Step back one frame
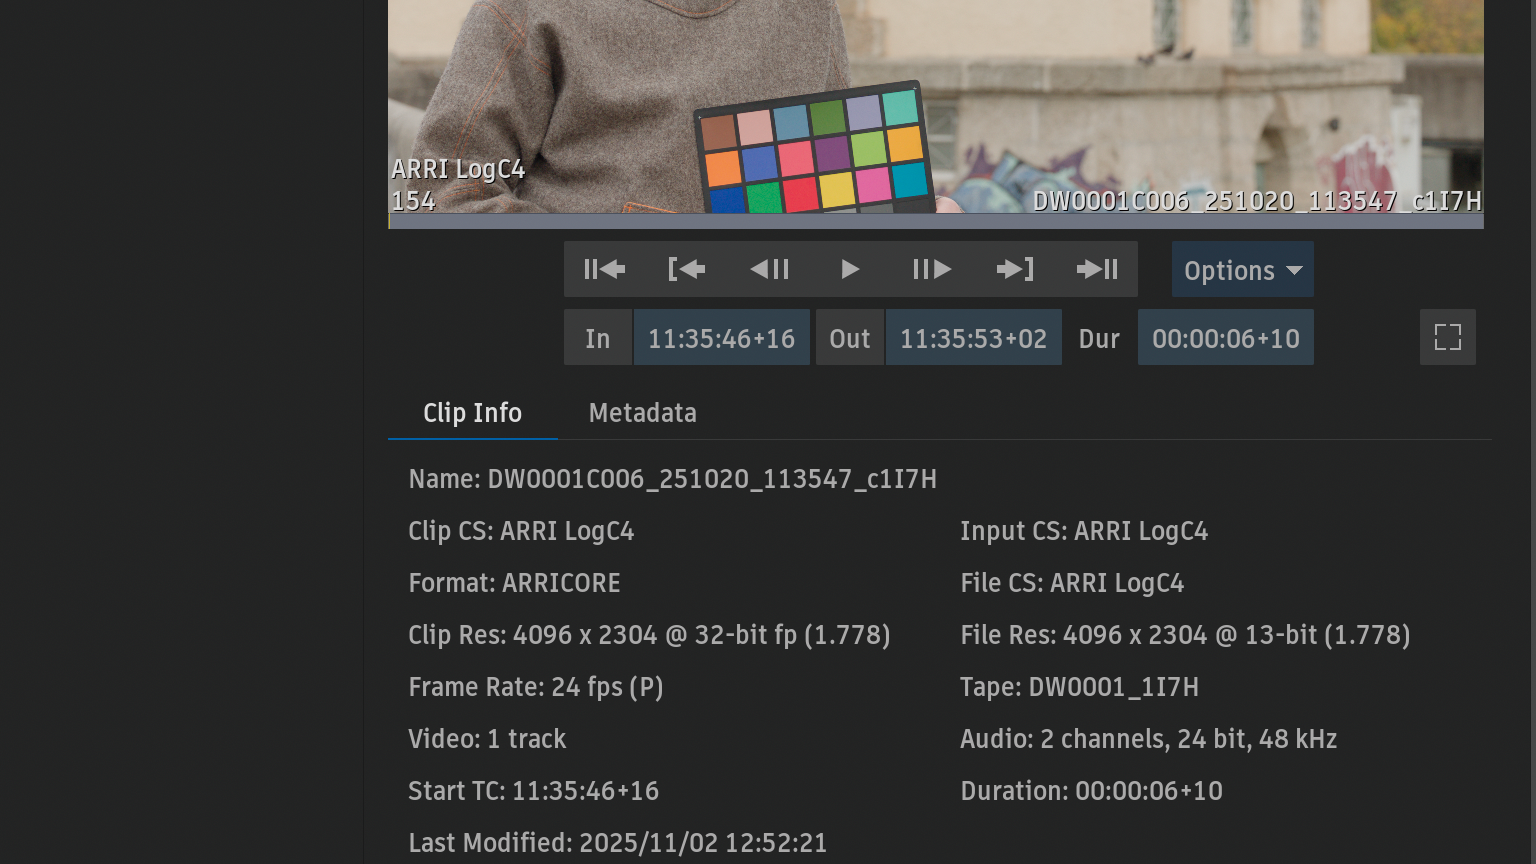Screen dimensions: 1536x864 coord(769,269)
